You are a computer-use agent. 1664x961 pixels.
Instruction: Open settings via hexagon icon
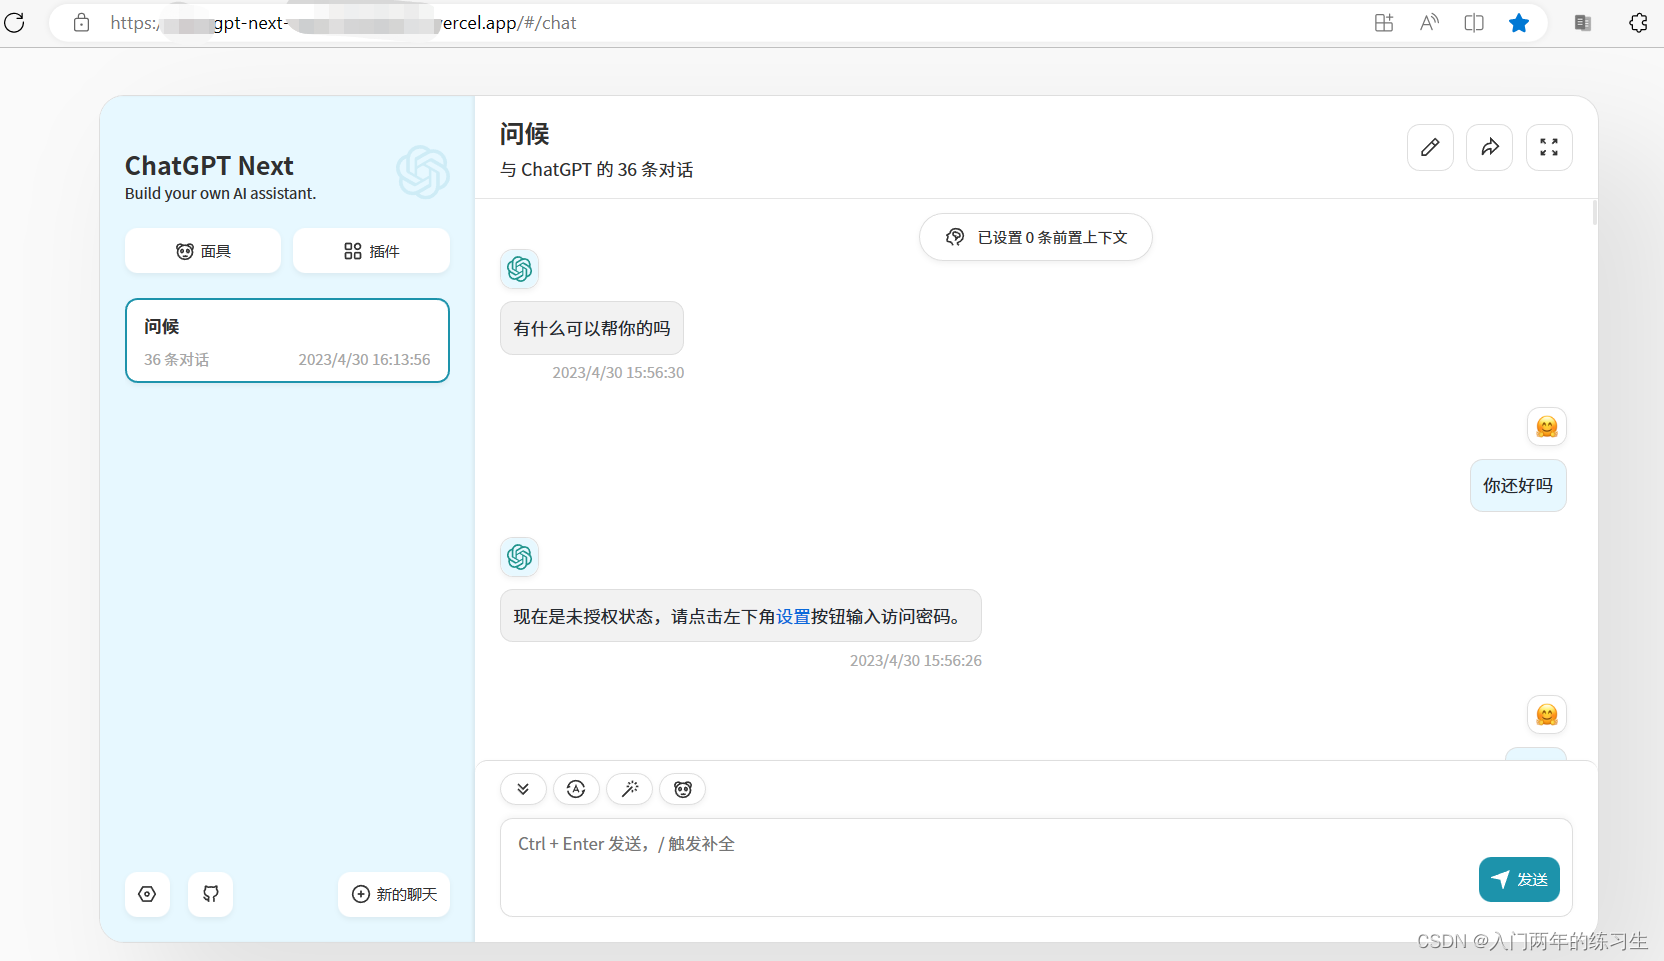click(147, 894)
